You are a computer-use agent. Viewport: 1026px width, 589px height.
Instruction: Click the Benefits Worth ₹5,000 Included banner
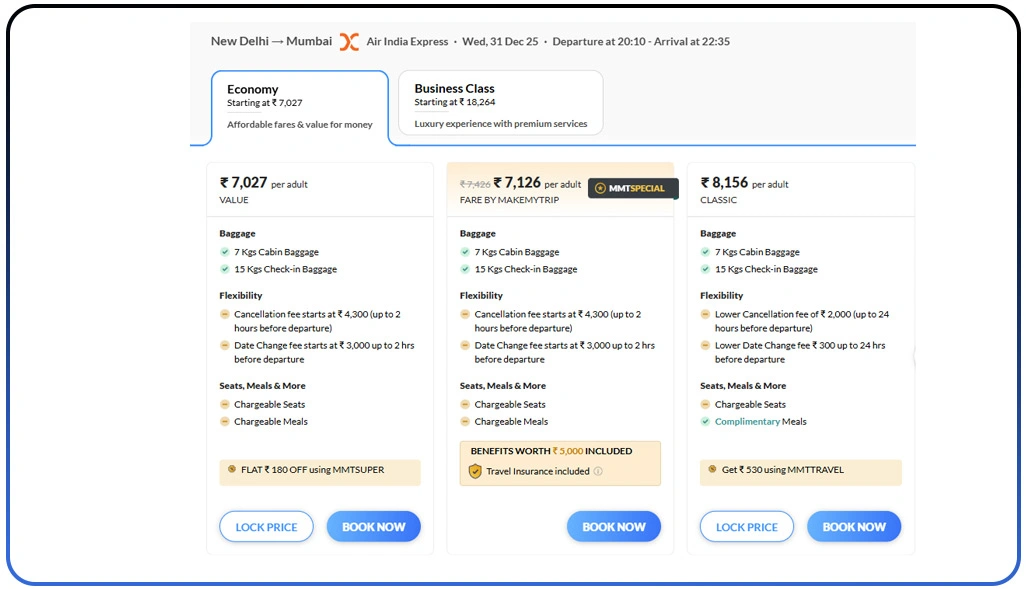point(560,452)
